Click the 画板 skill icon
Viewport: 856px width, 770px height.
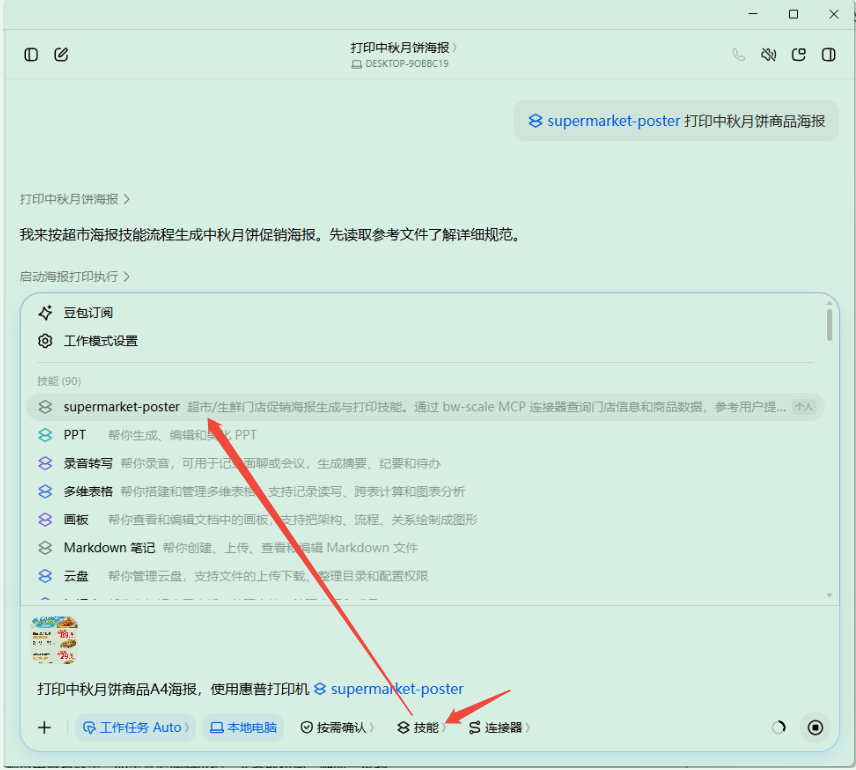coord(45,520)
